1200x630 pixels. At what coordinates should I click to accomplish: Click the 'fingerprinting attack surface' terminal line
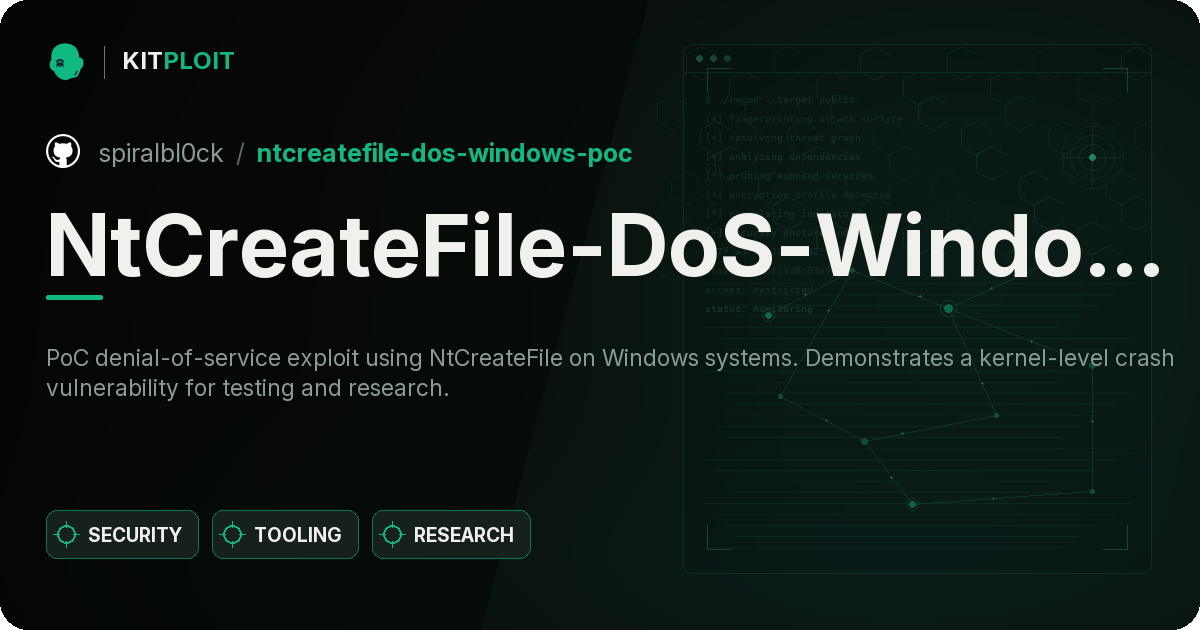pos(803,119)
